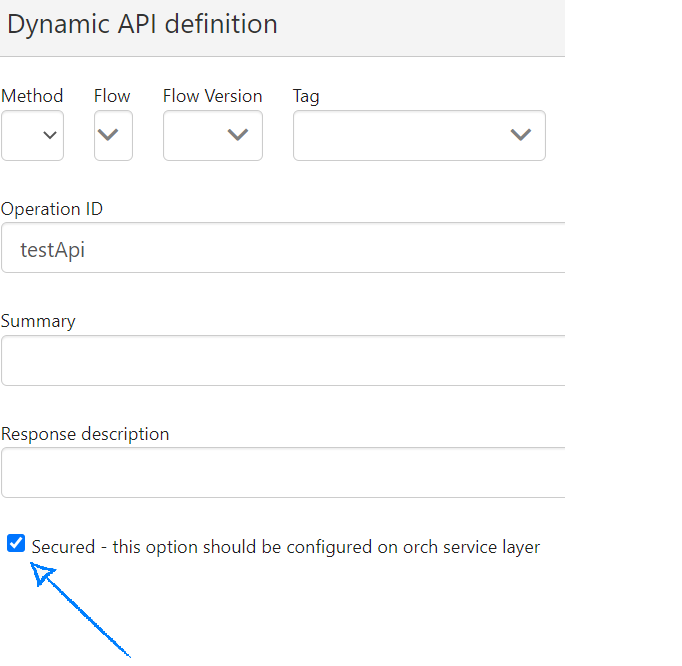Click the Response description label
The width and height of the screenshot is (682, 666).
coord(85,434)
